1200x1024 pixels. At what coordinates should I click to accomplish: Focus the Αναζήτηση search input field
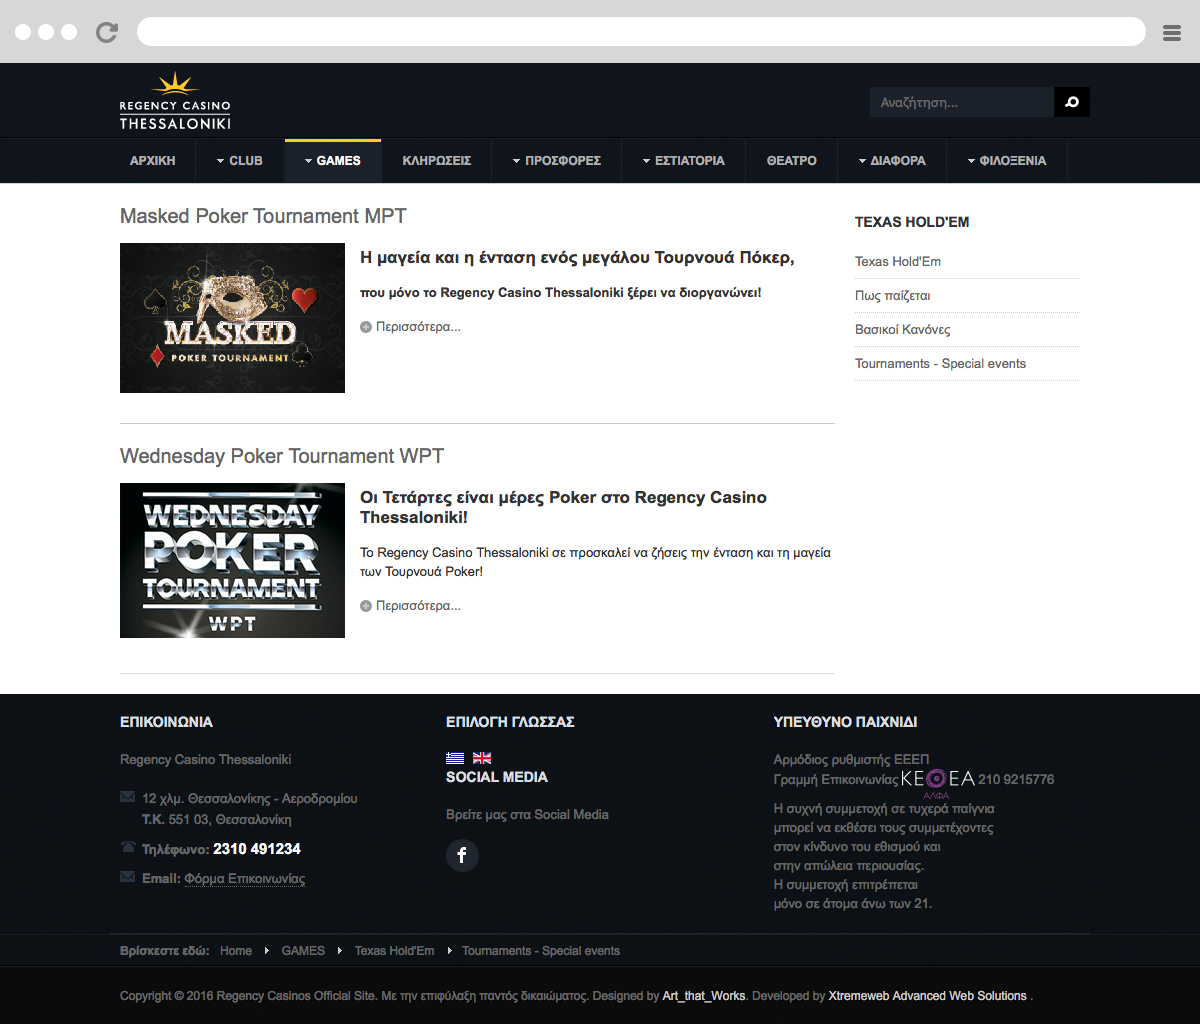[x=962, y=102]
